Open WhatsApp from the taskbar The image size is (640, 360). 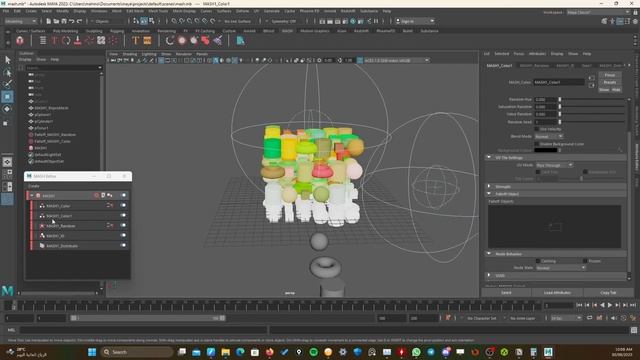point(416,352)
